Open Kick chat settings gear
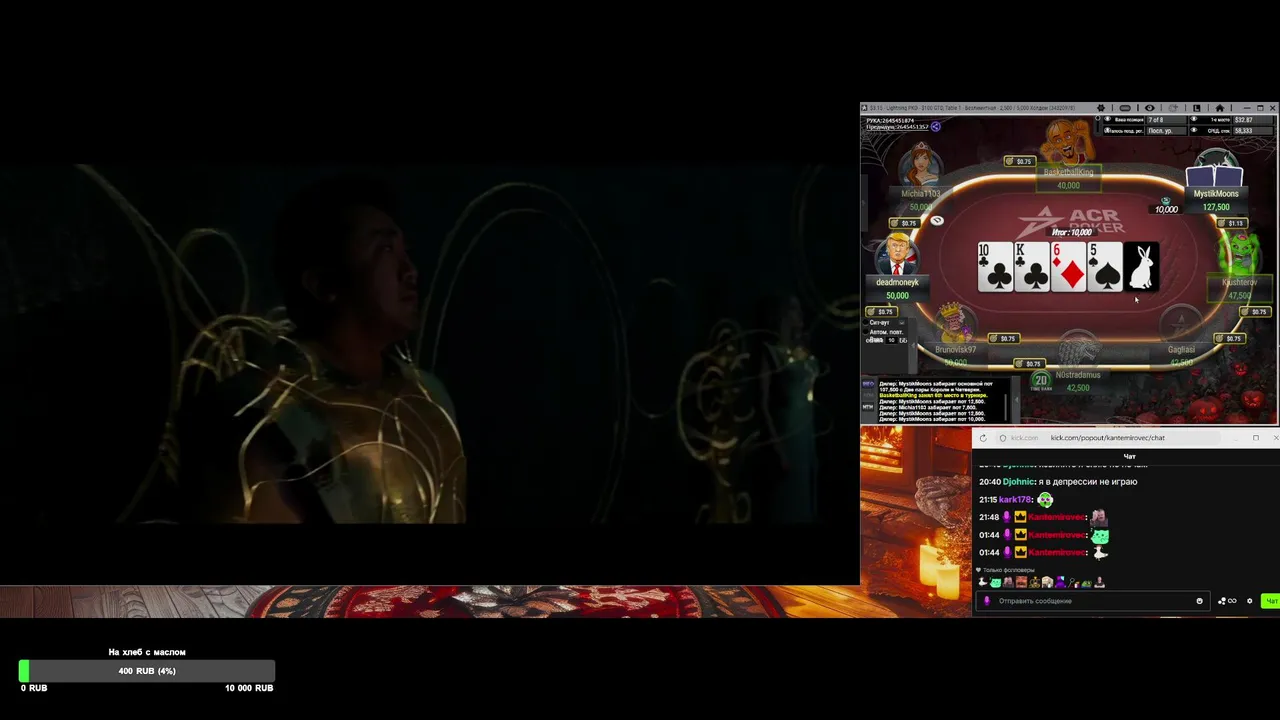 pos(1249,601)
